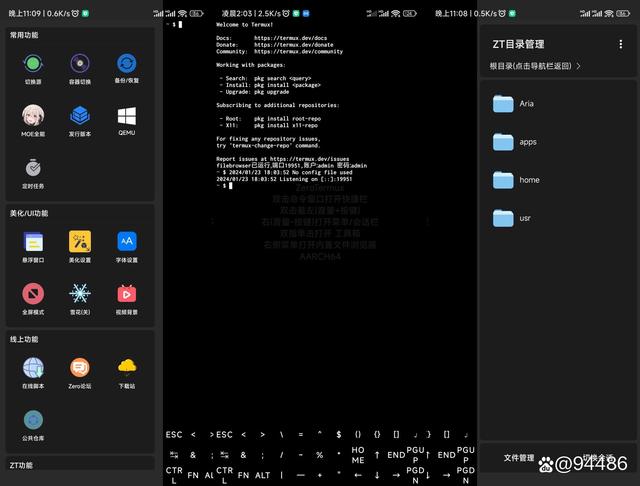Toggle 全屏模式 fullscreen mode
Image resolution: width=640 pixels, height=486 pixels.
[33, 294]
